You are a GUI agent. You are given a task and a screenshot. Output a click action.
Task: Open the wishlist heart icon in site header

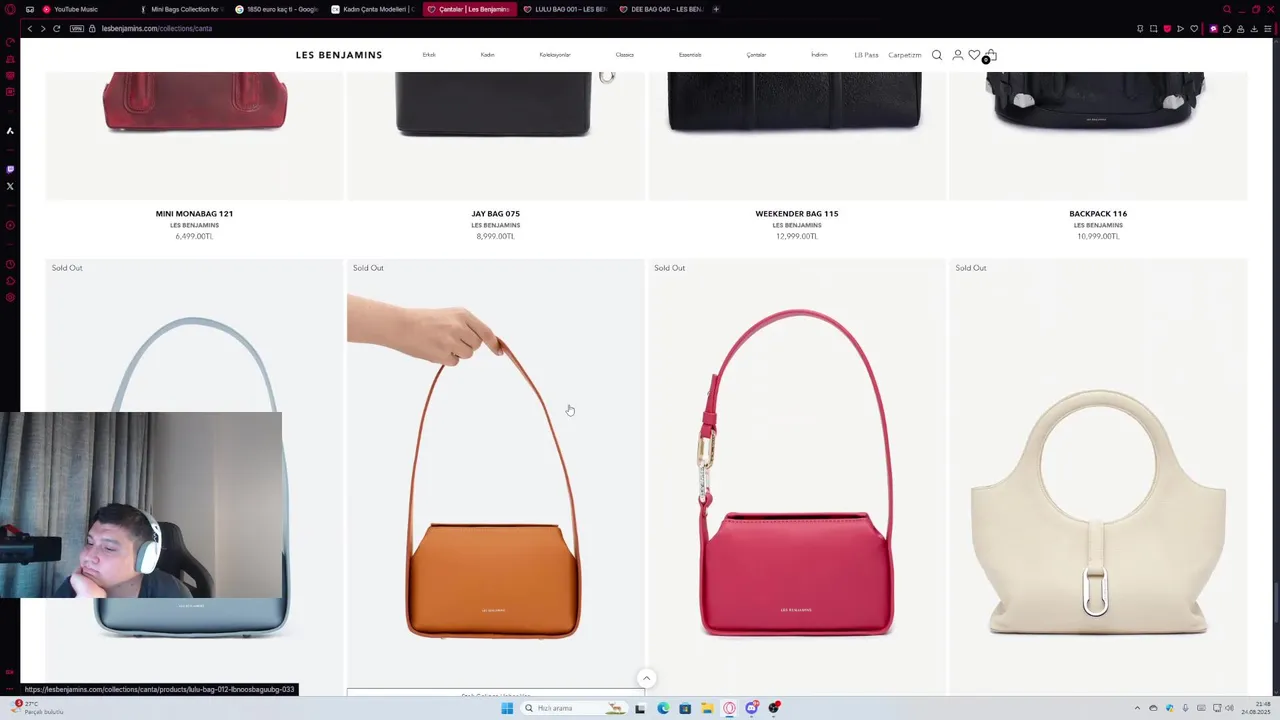[x=974, y=55]
